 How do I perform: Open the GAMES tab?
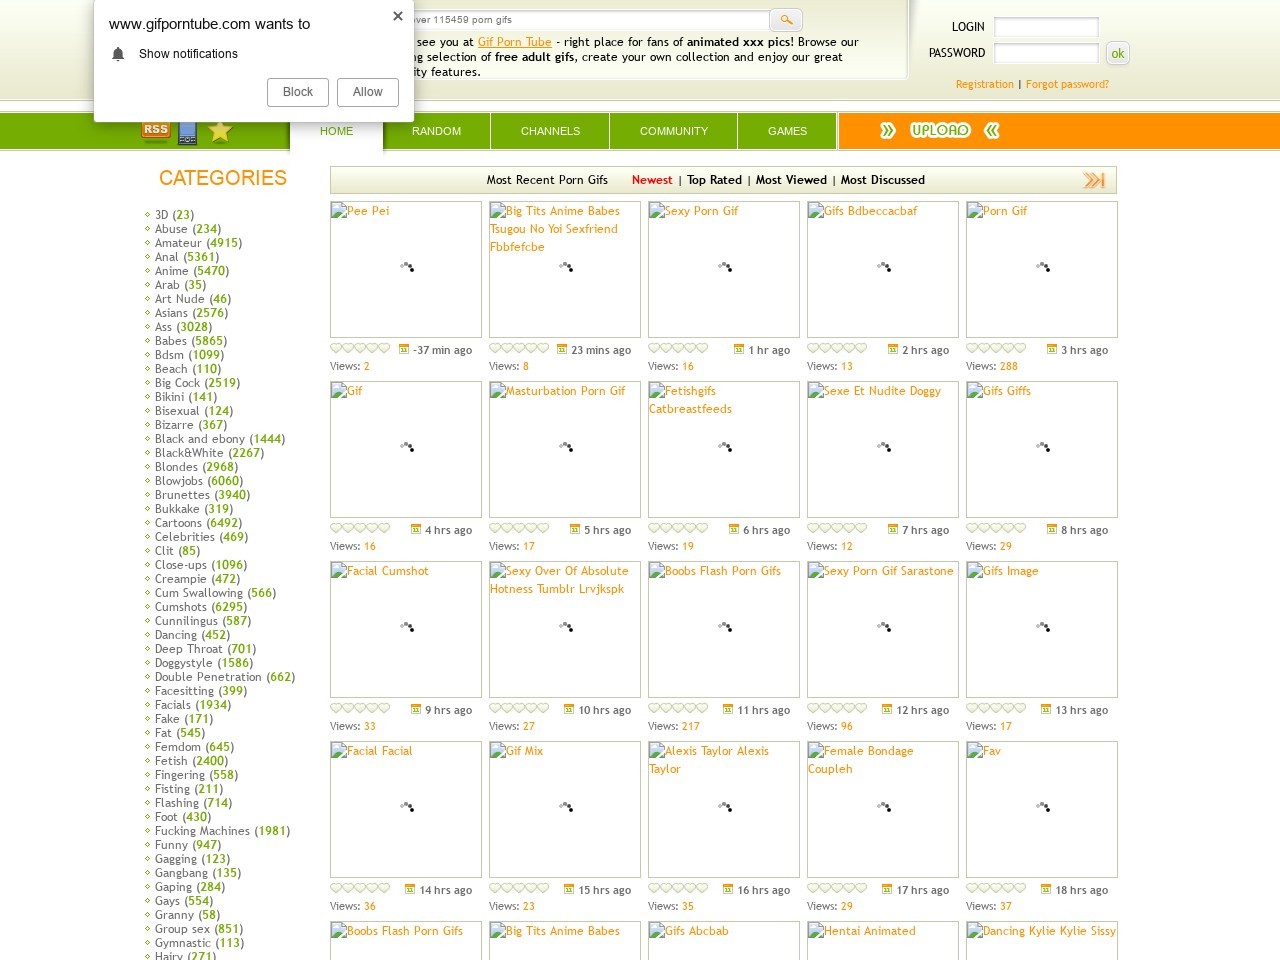(787, 131)
